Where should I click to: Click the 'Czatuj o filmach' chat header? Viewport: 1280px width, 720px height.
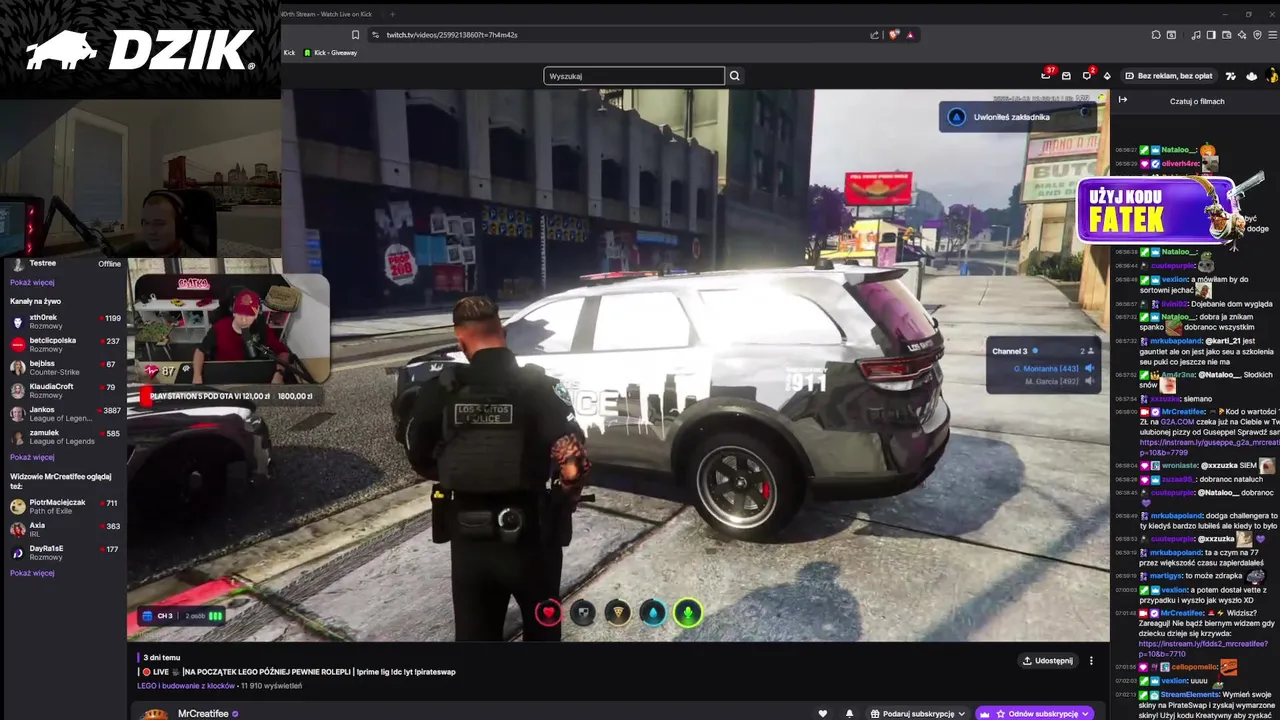coord(1197,101)
